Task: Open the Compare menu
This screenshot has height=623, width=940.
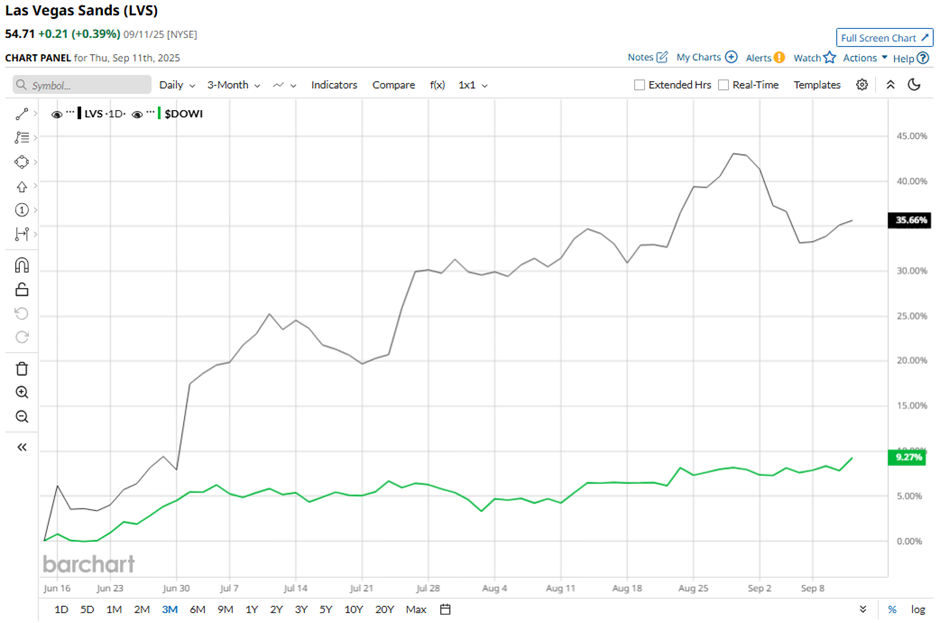Action: (393, 85)
